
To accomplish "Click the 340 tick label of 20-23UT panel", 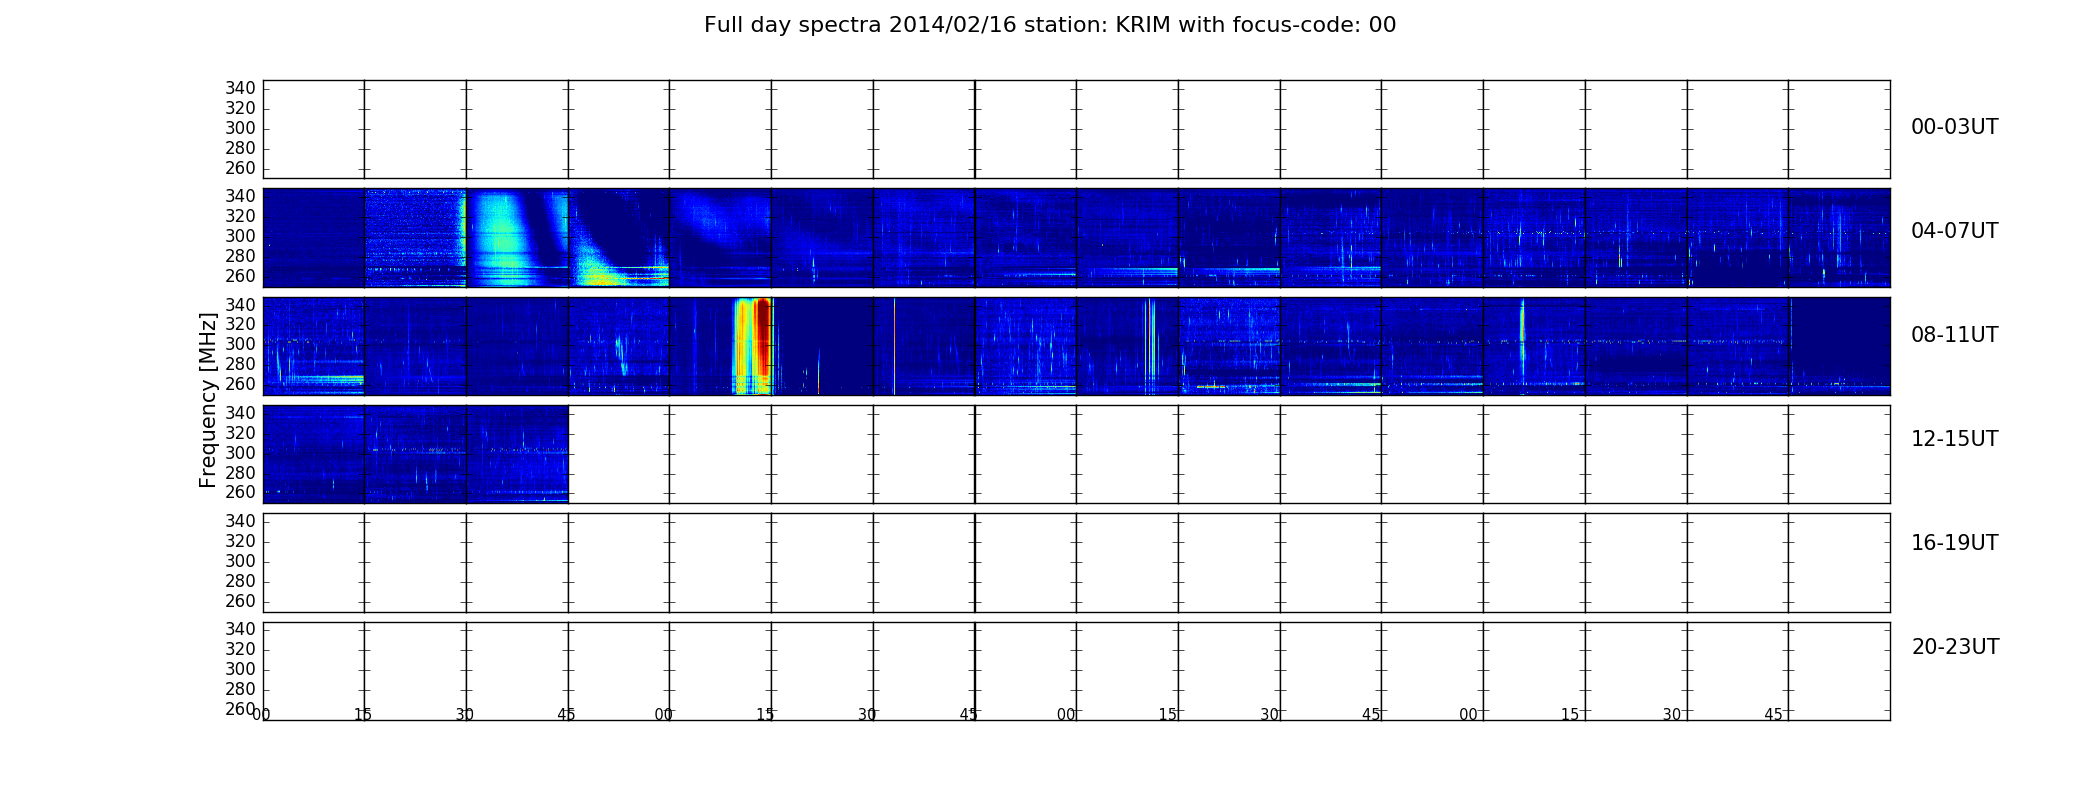I will point(240,629).
